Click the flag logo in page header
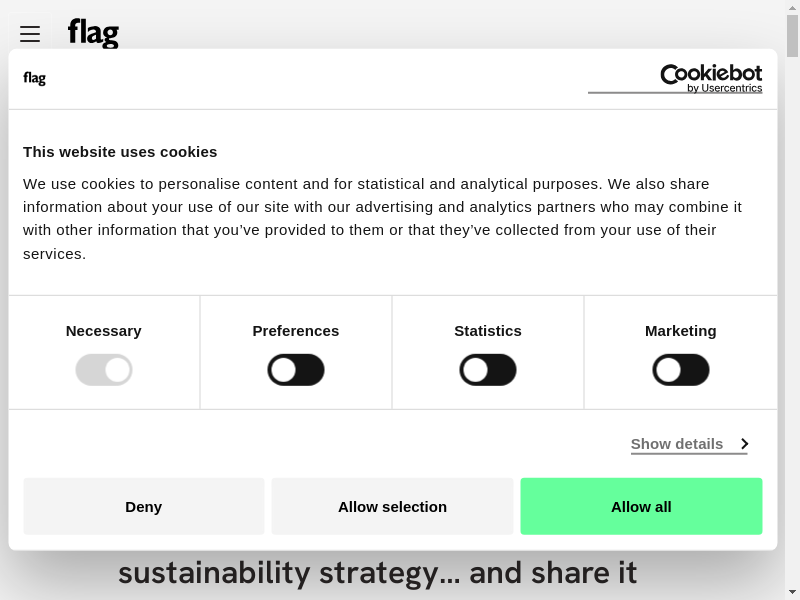Image resolution: width=800 pixels, height=600 pixels. click(93, 34)
